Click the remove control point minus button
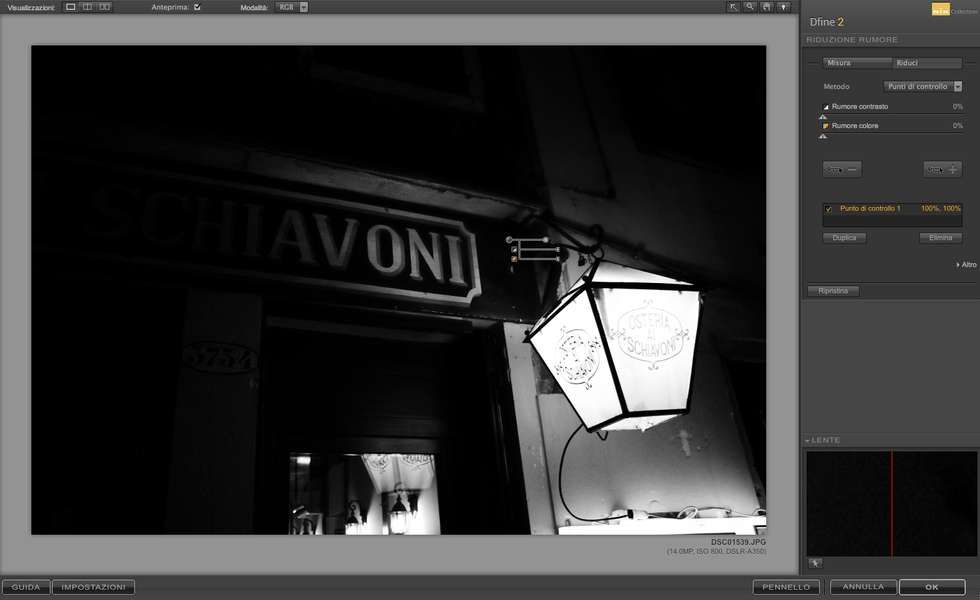 click(x=841, y=169)
